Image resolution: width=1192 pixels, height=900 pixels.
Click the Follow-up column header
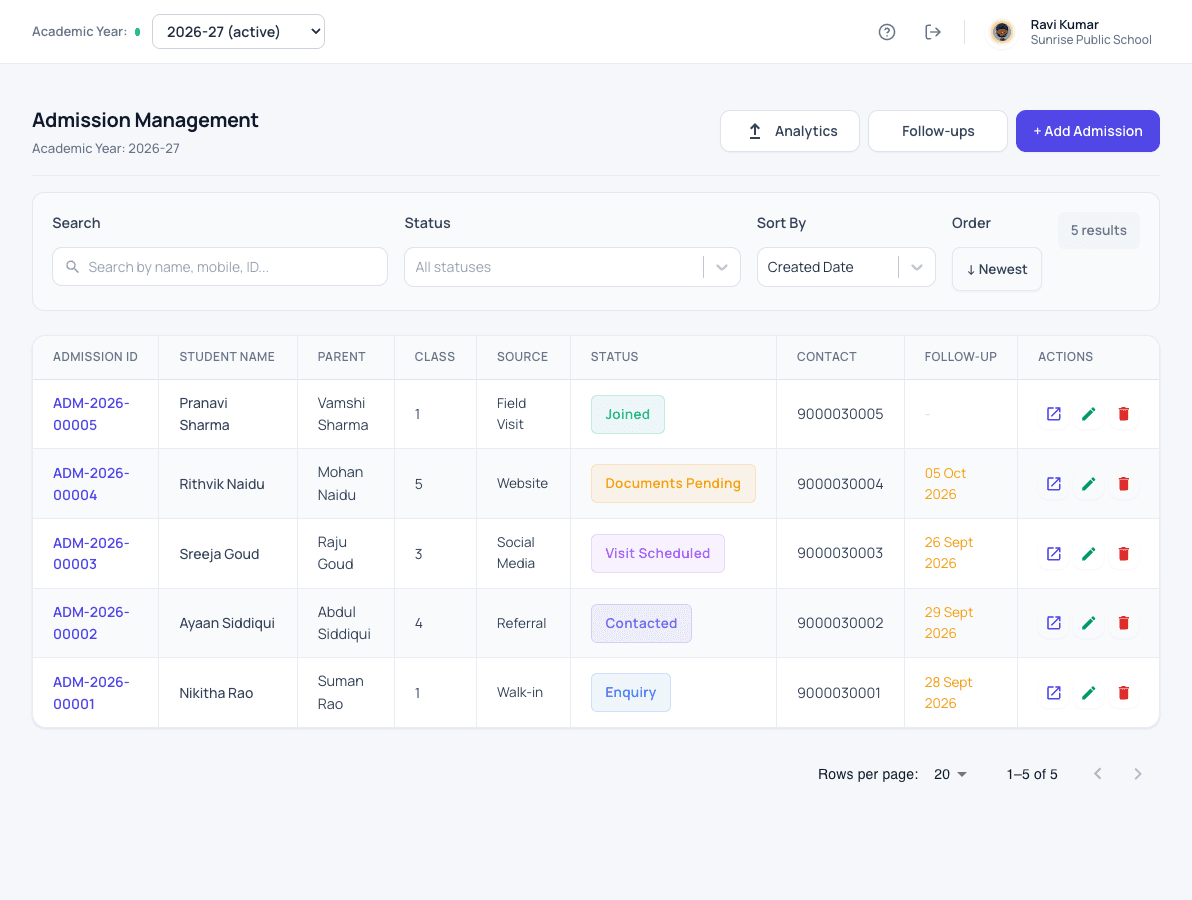pos(960,357)
